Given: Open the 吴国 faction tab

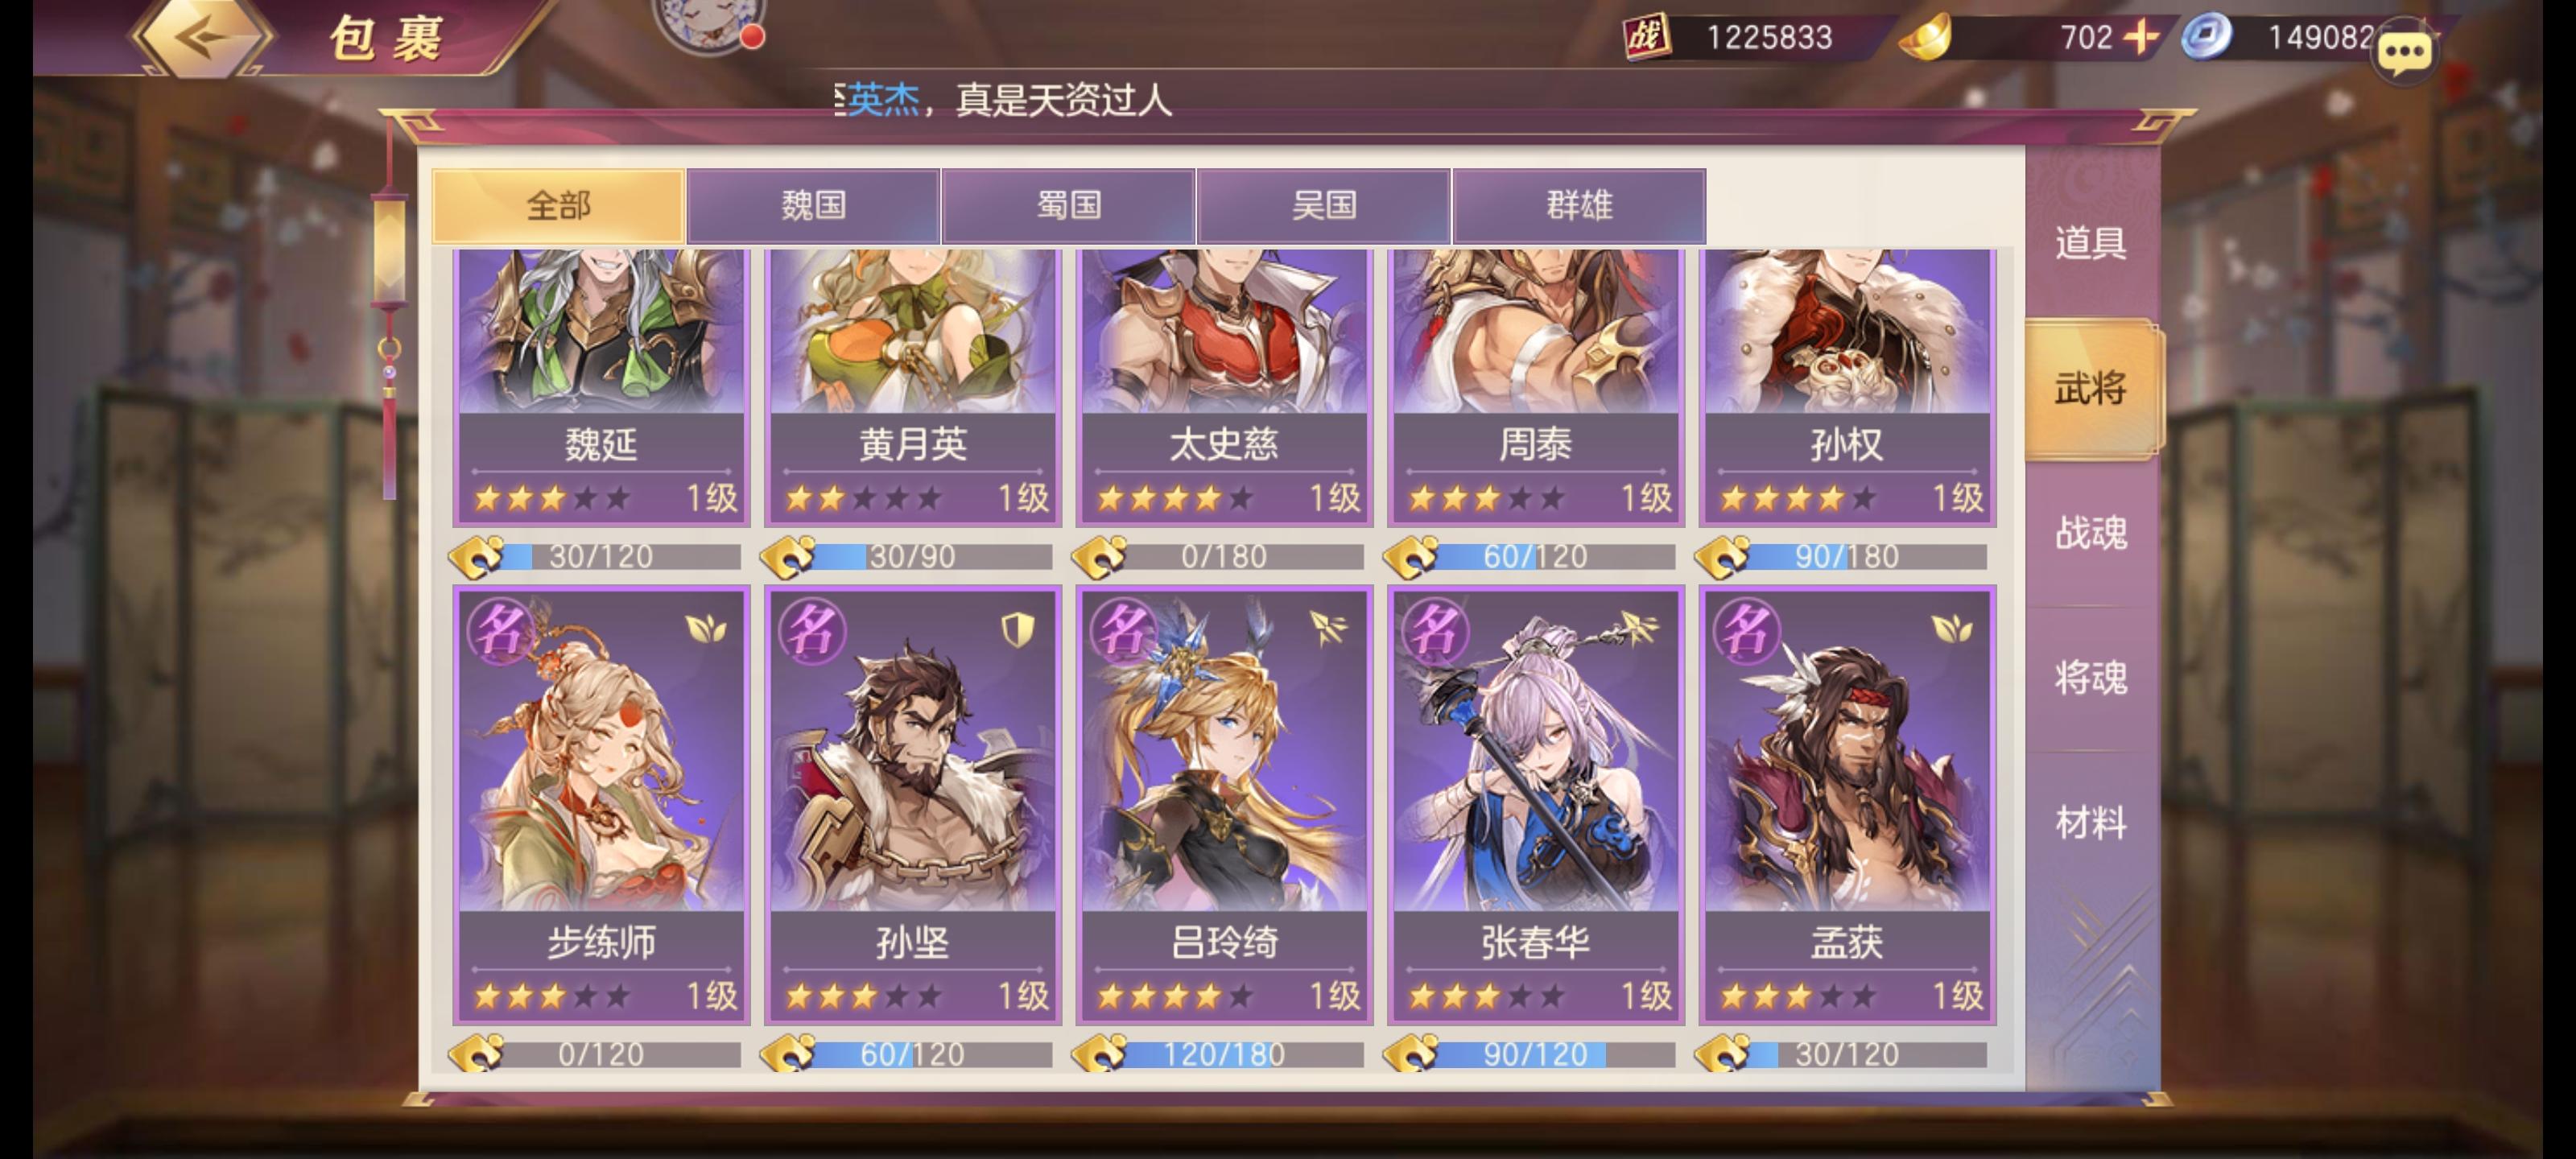Looking at the screenshot, I should click(1323, 206).
